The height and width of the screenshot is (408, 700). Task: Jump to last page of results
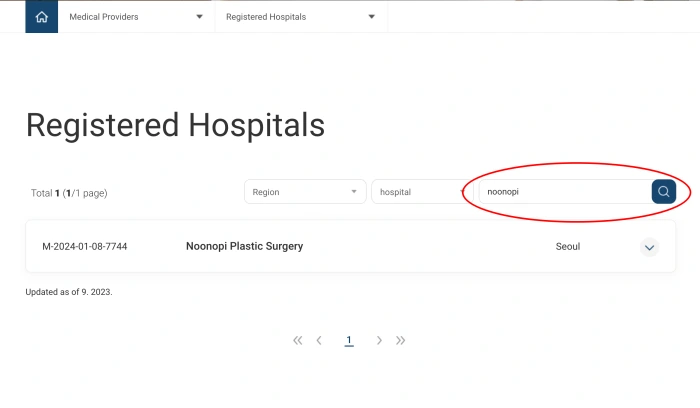pos(400,341)
